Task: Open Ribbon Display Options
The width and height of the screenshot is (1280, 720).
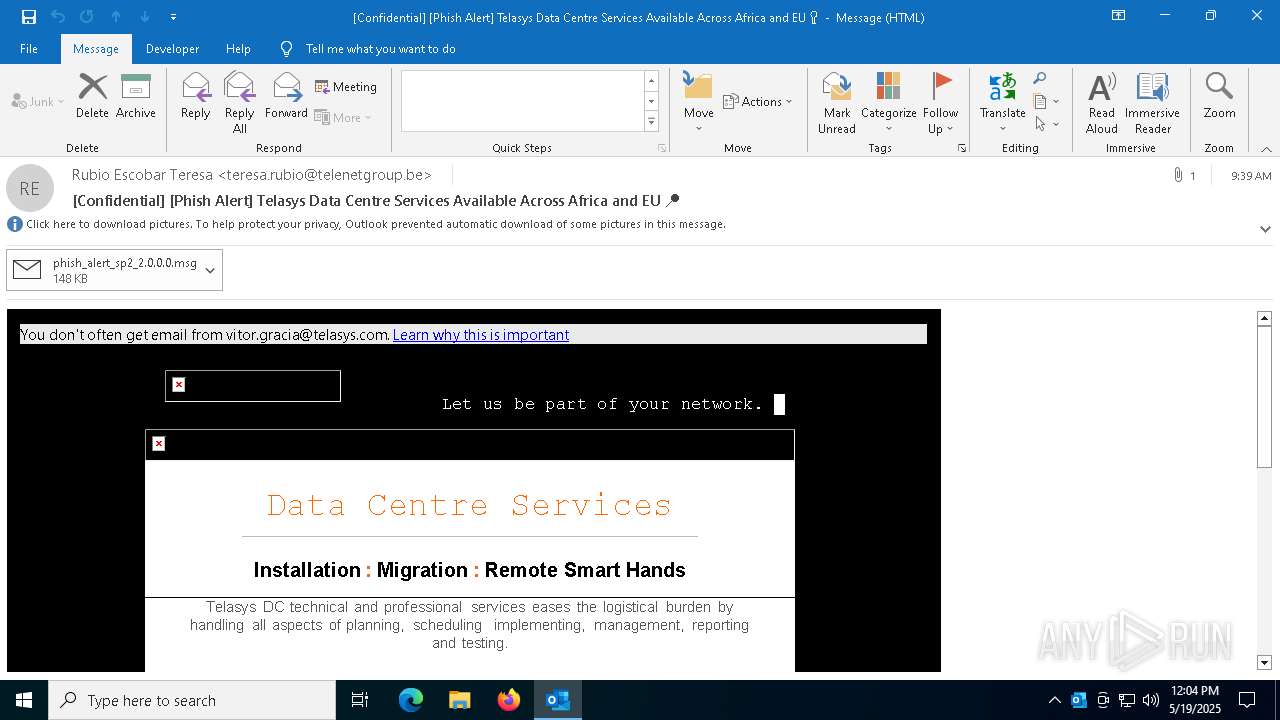Action: (x=1119, y=16)
